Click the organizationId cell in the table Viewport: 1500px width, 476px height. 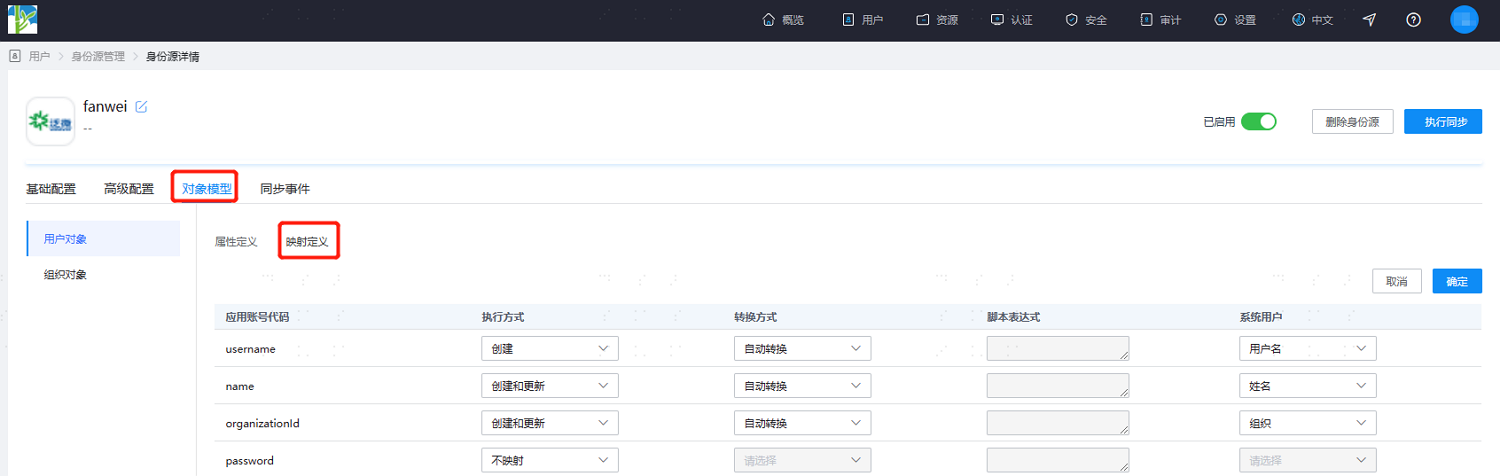click(x=263, y=424)
